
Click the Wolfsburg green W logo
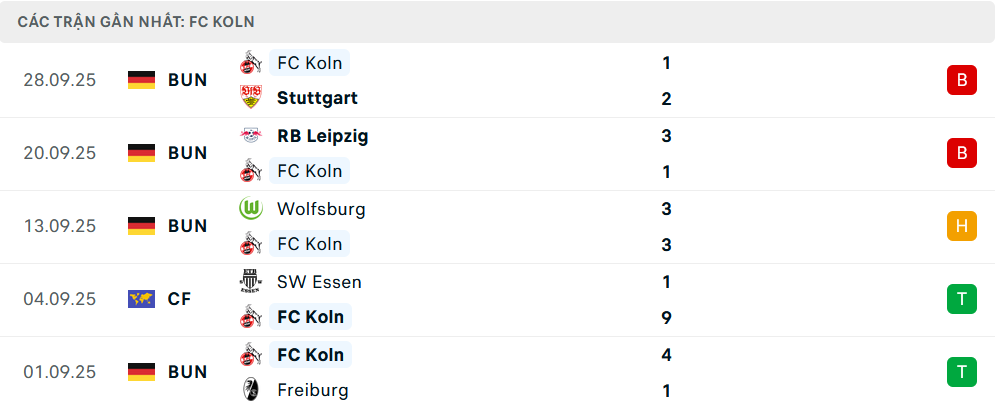pyautogui.click(x=250, y=209)
